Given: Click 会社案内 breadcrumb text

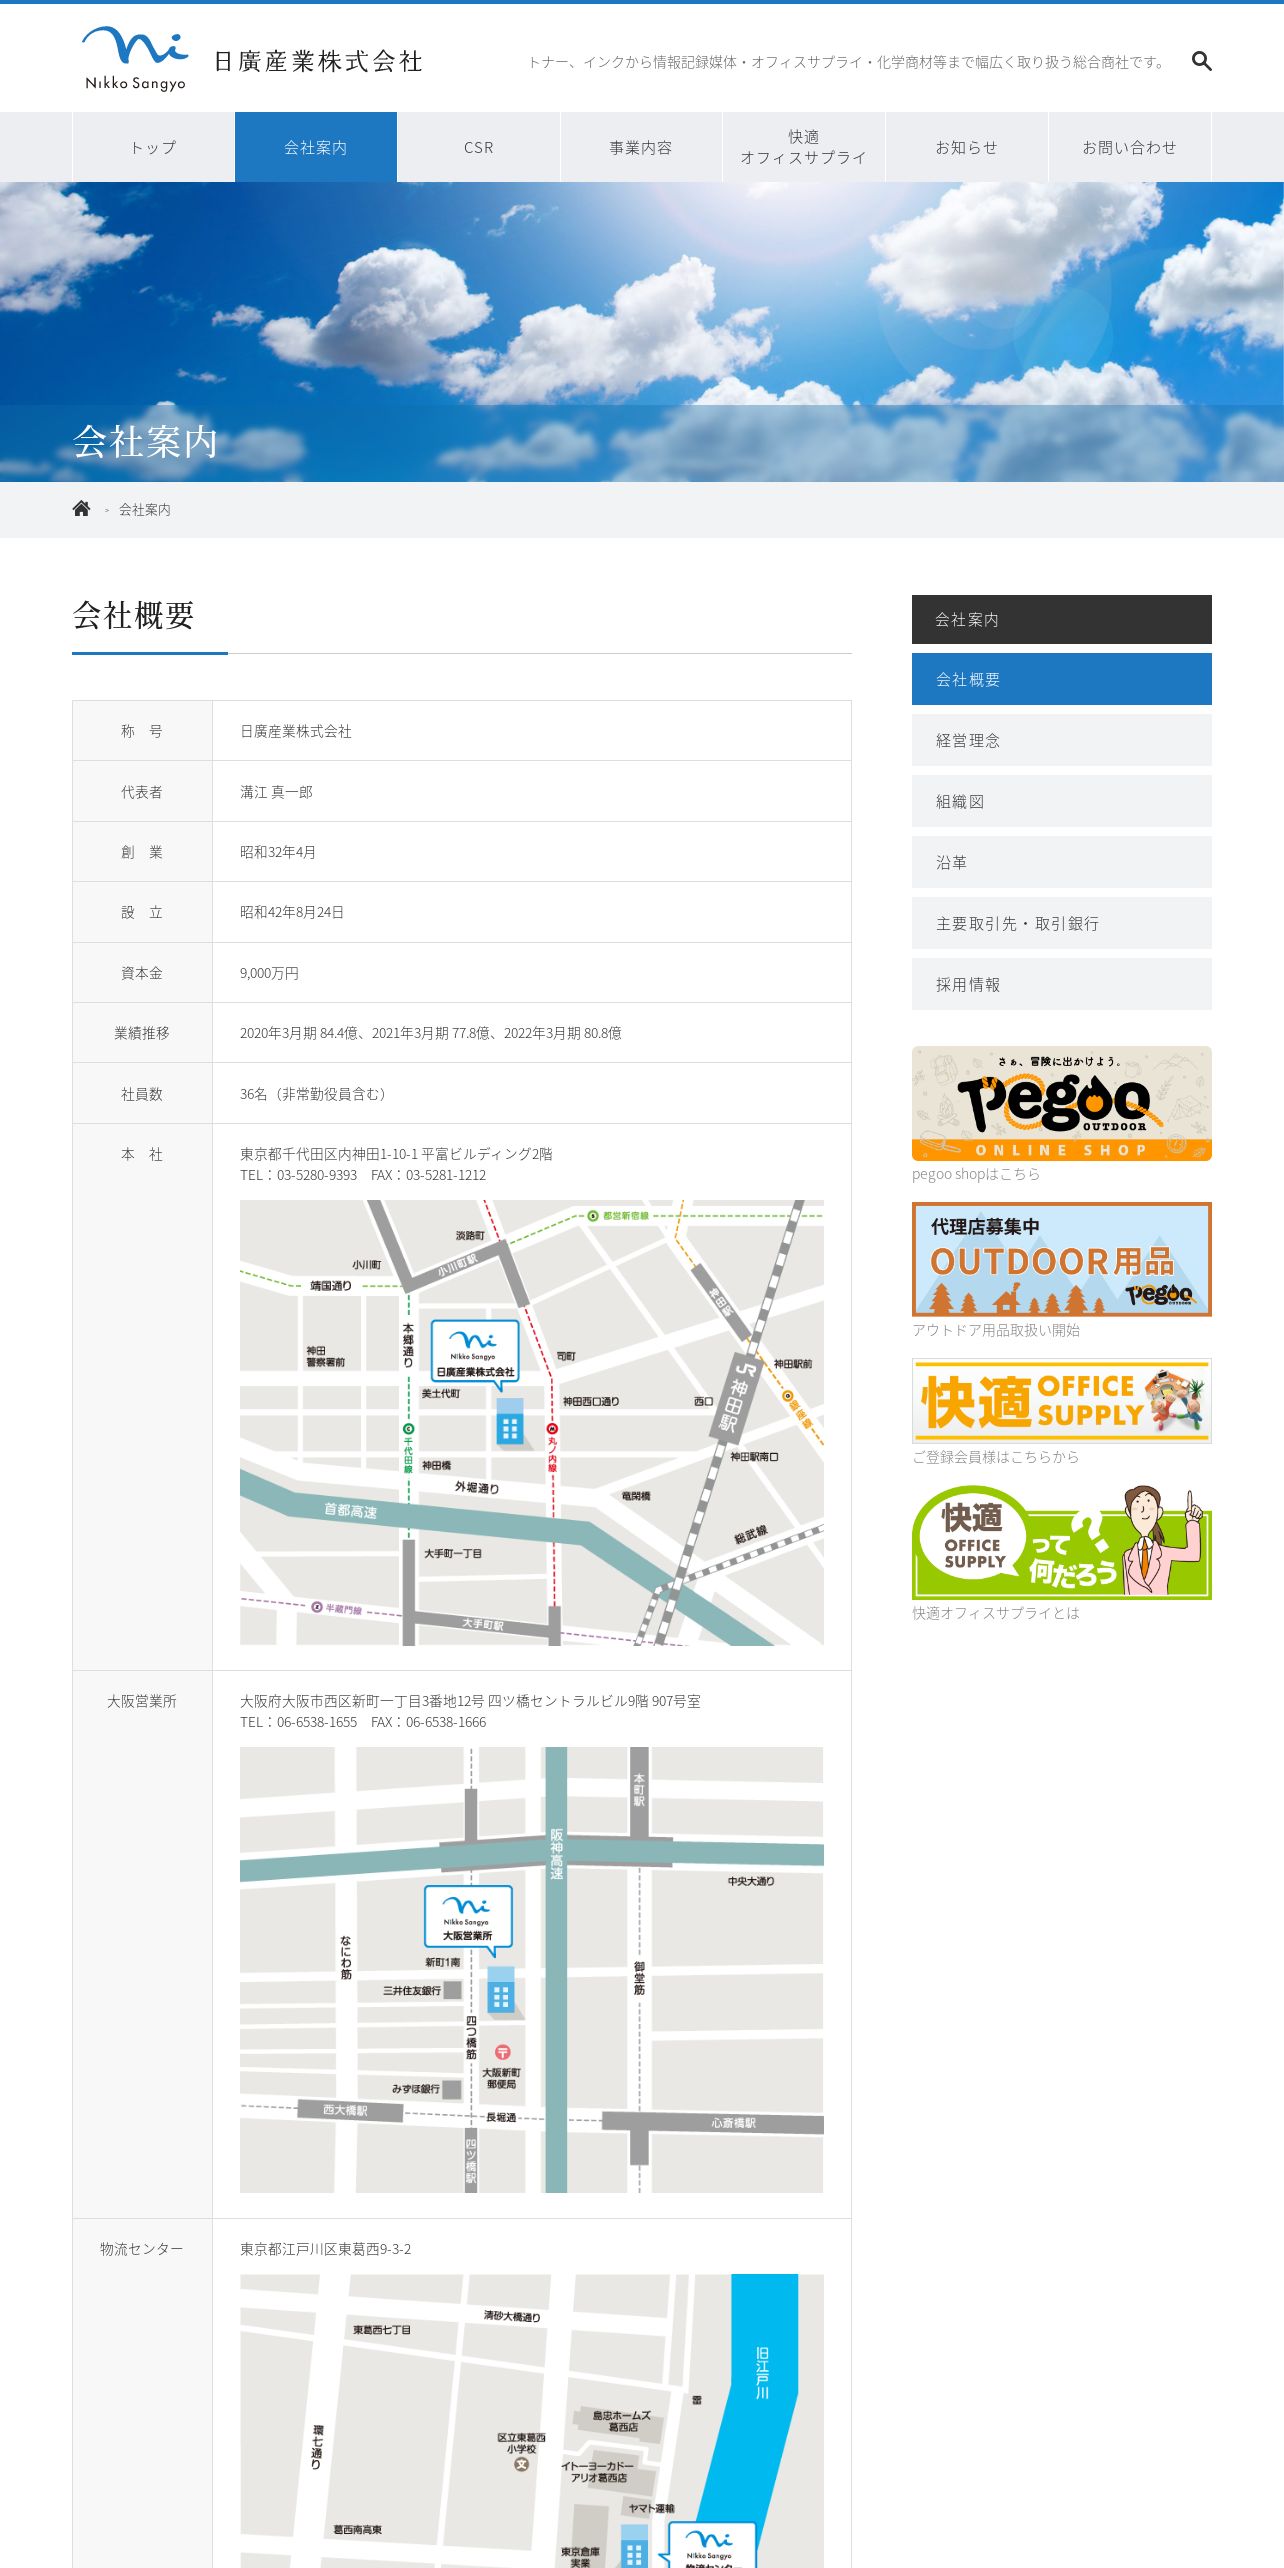Looking at the screenshot, I should pos(145,510).
